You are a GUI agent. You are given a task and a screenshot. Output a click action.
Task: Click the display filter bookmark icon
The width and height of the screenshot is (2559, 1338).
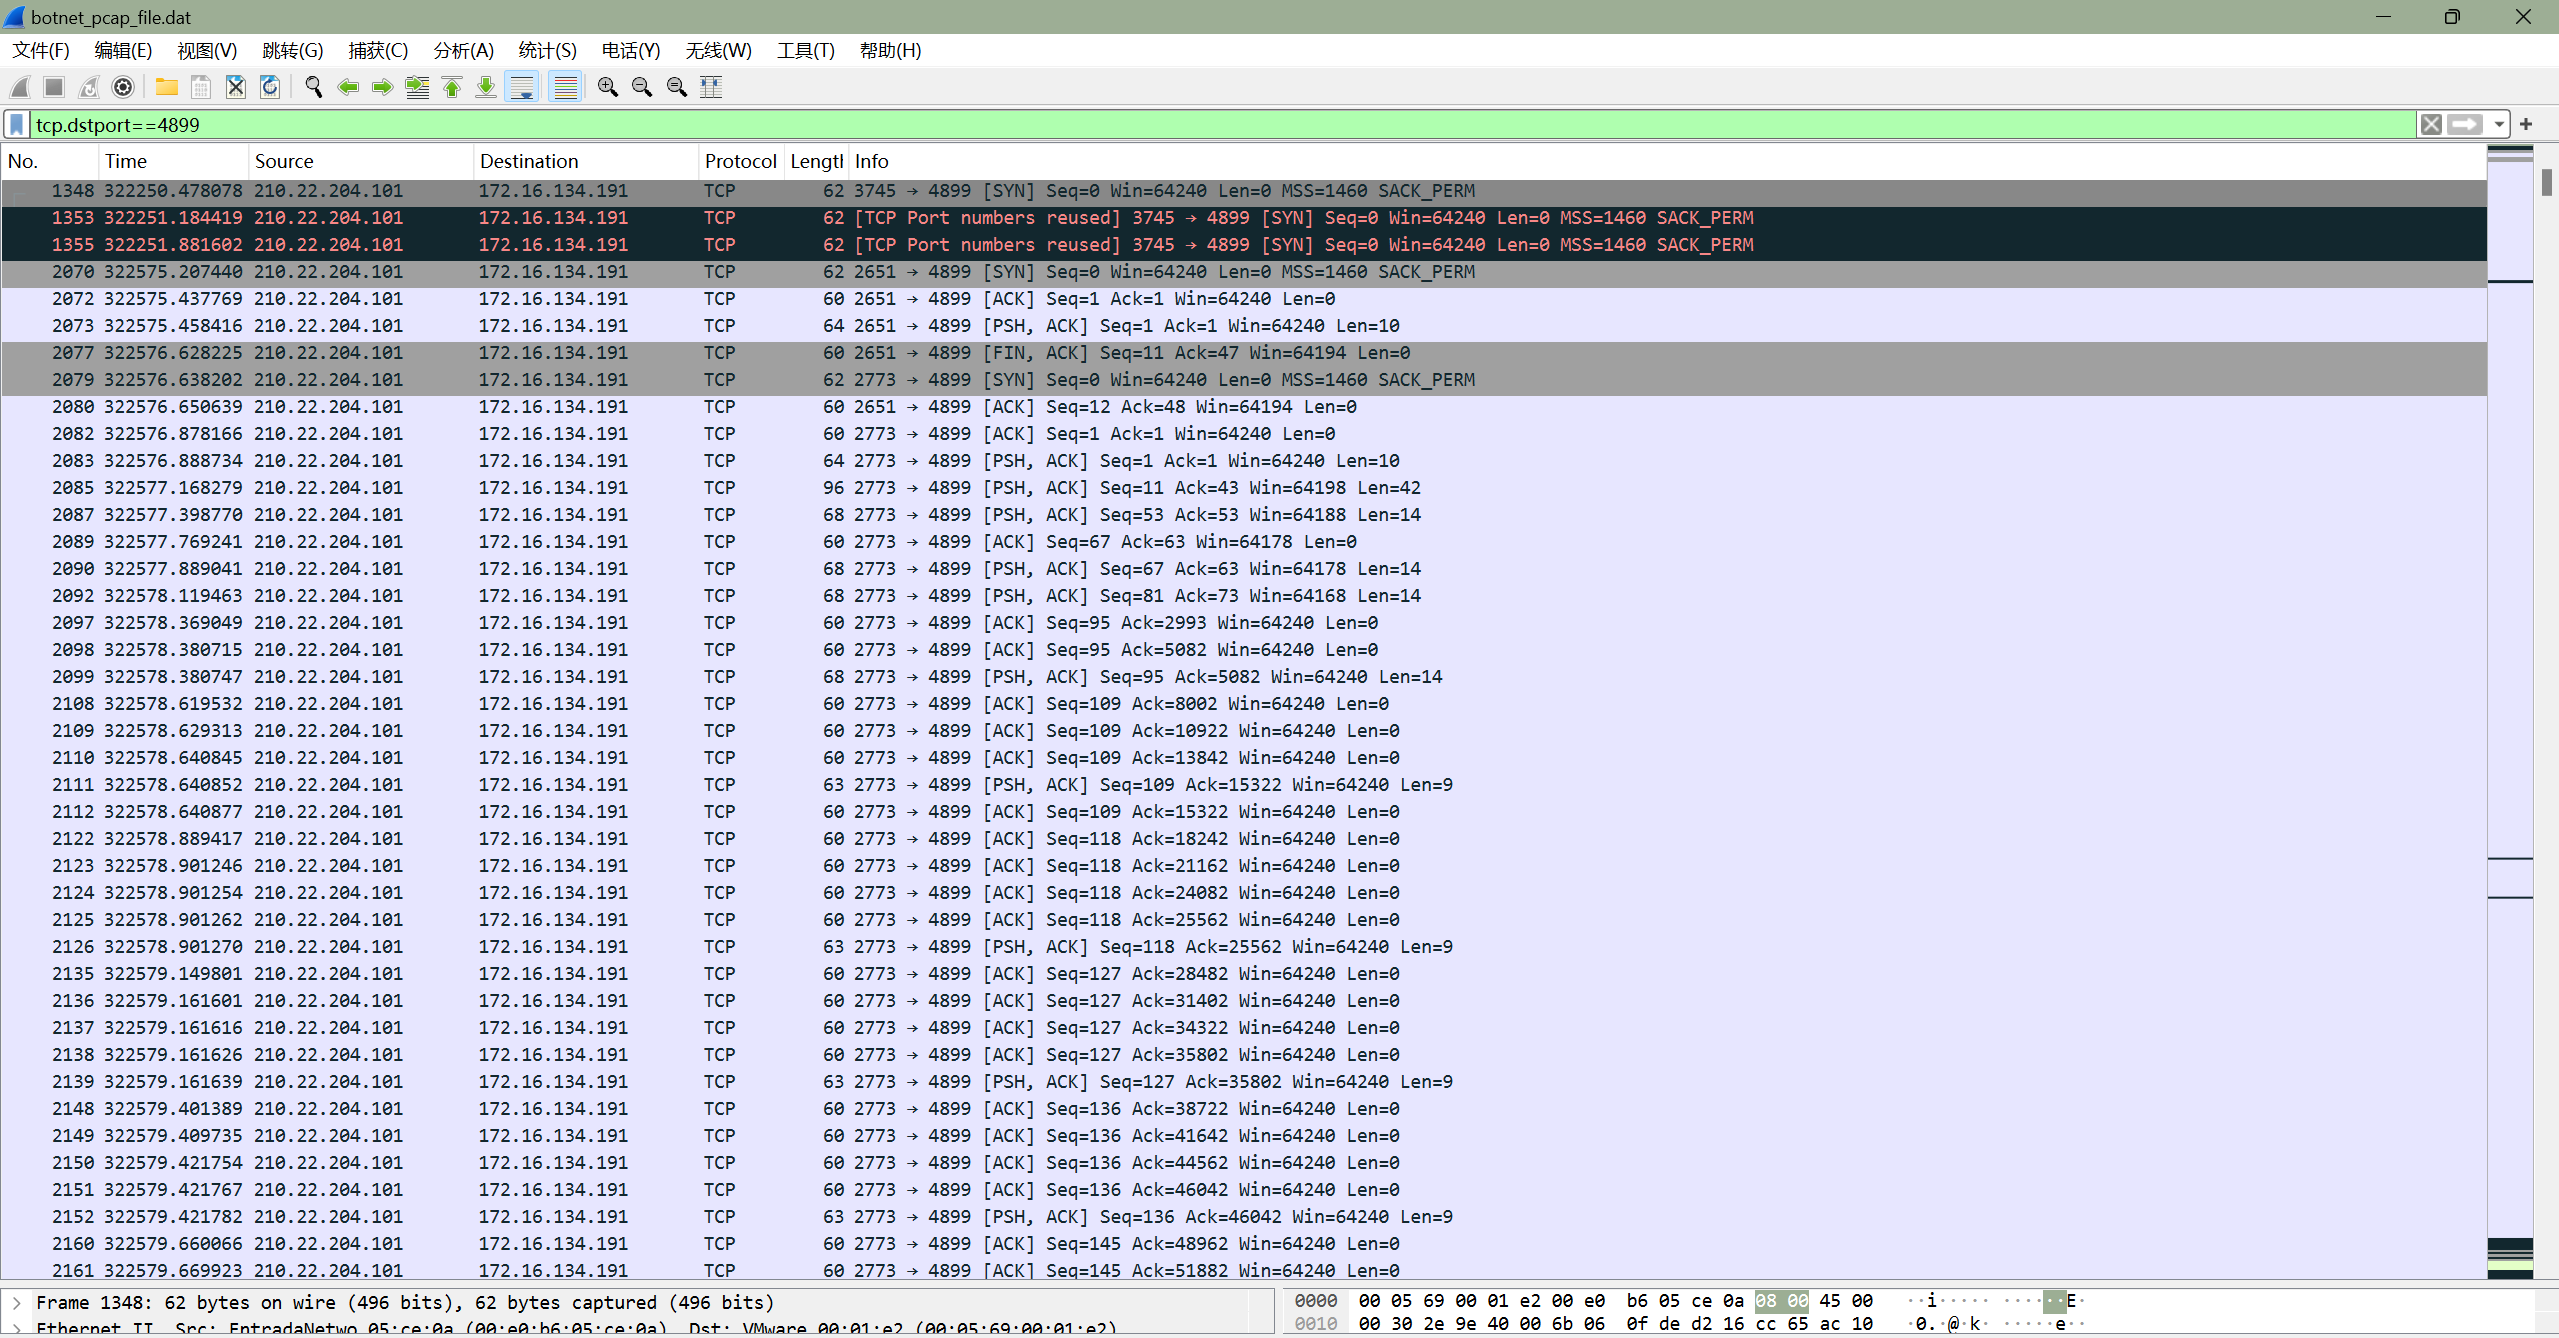pyautogui.click(x=17, y=124)
